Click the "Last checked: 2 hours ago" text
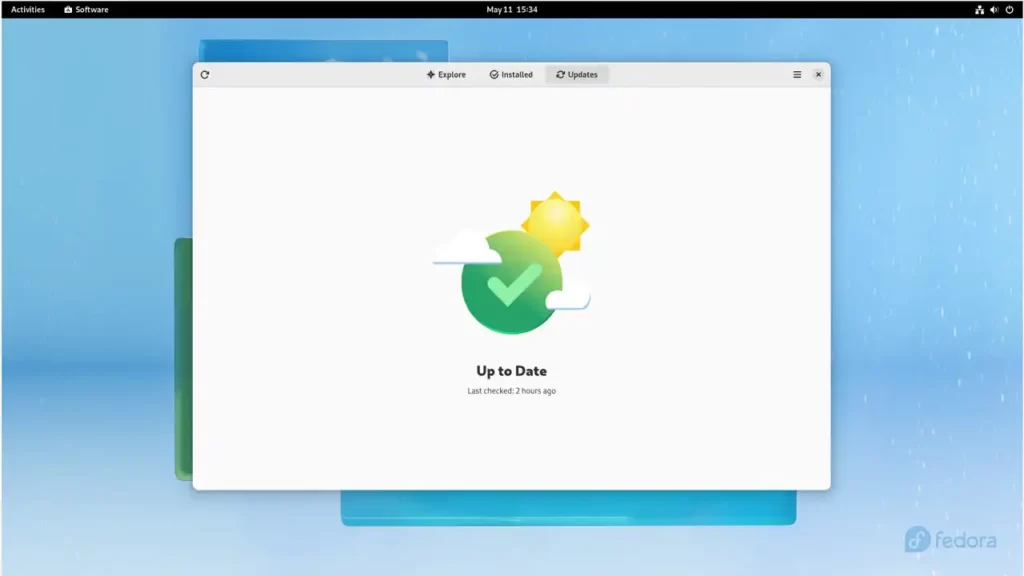Image resolution: width=1024 pixels, height=576 pixels. [x=511, y=391]
